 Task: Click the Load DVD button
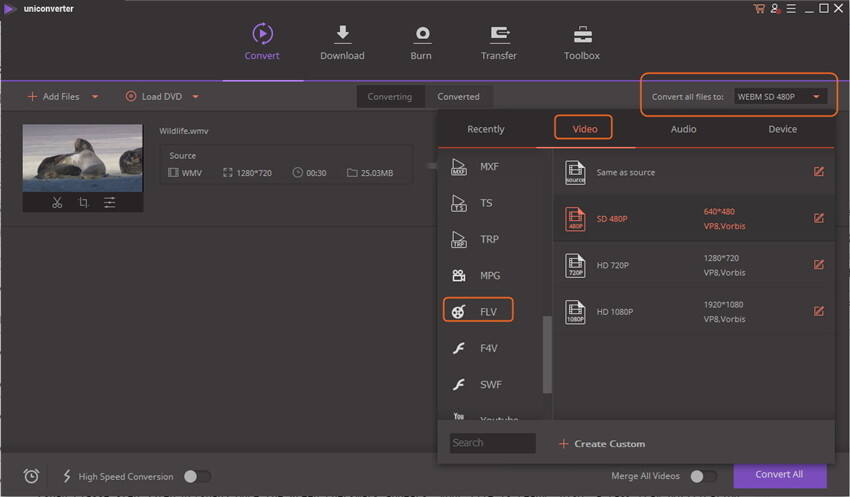(154, 96)
